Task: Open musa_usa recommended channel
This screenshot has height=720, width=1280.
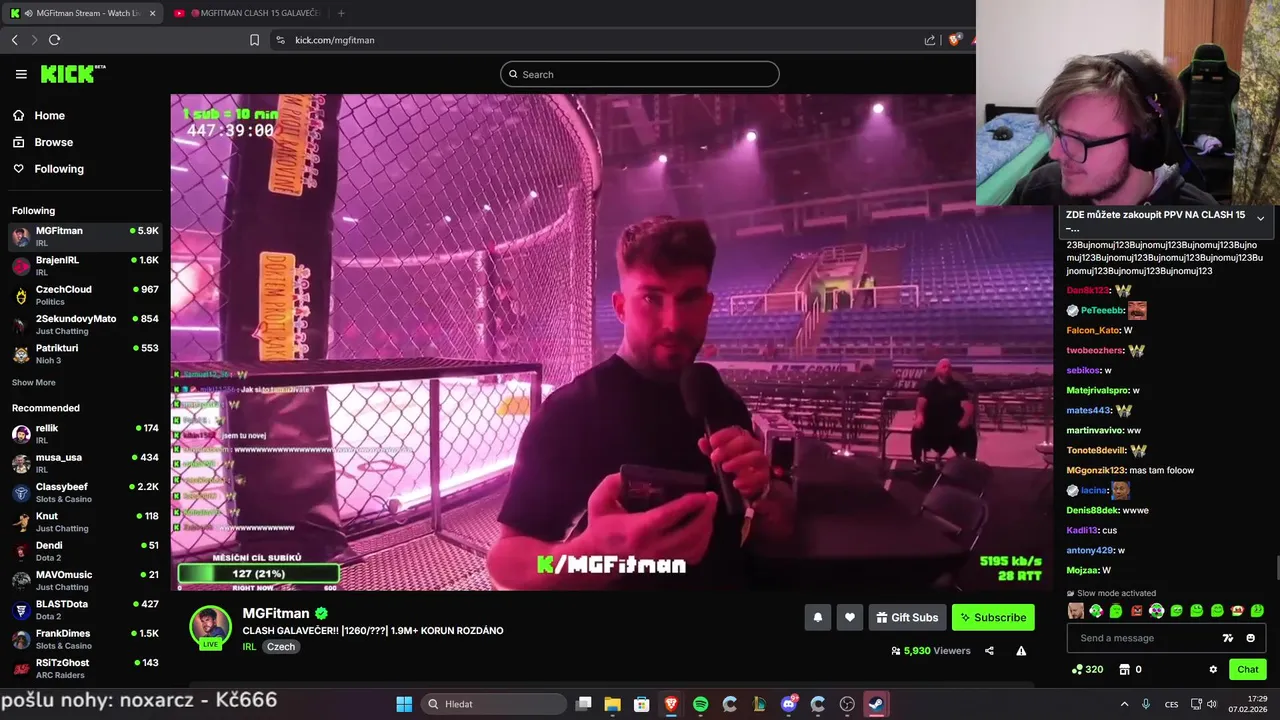Action: click(85, 463)
